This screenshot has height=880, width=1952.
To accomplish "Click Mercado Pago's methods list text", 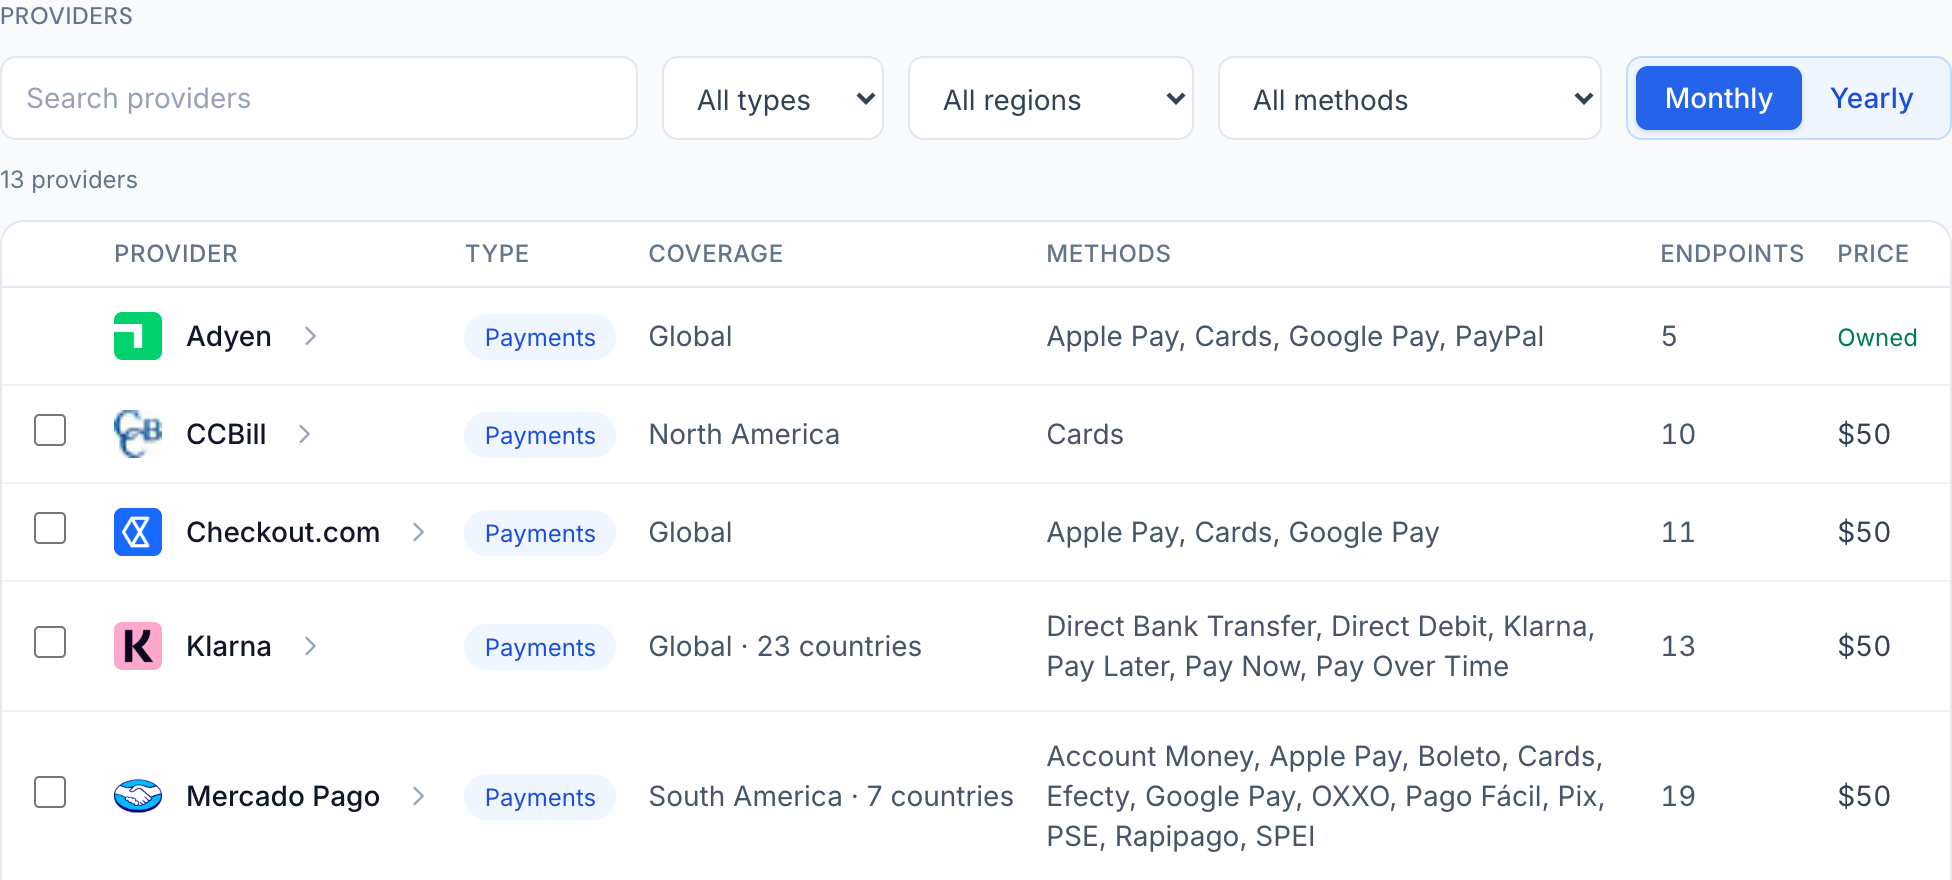I will [1326, 796].
